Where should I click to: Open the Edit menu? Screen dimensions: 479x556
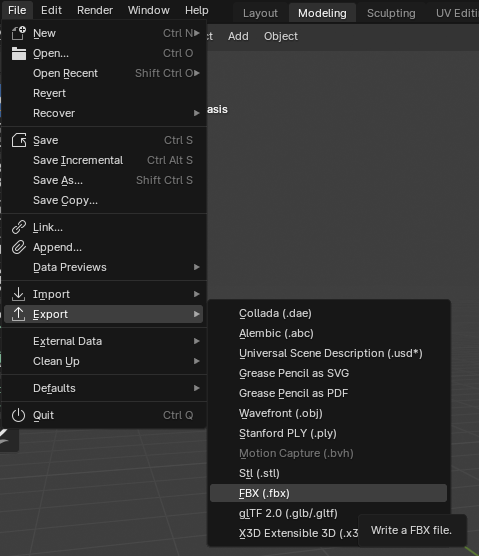click(51, 10)
